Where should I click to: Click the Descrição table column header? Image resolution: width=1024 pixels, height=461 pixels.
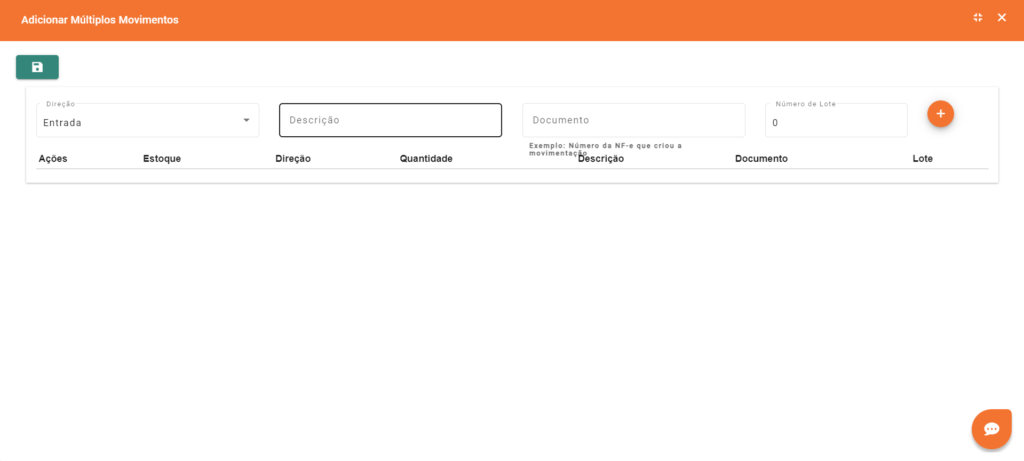click(601, 159)
